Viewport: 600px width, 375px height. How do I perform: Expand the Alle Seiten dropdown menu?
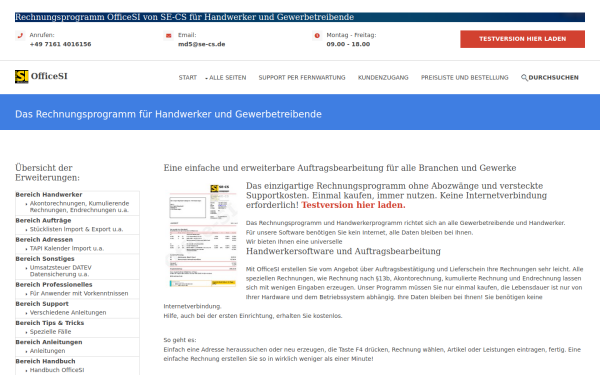(226, 78)
